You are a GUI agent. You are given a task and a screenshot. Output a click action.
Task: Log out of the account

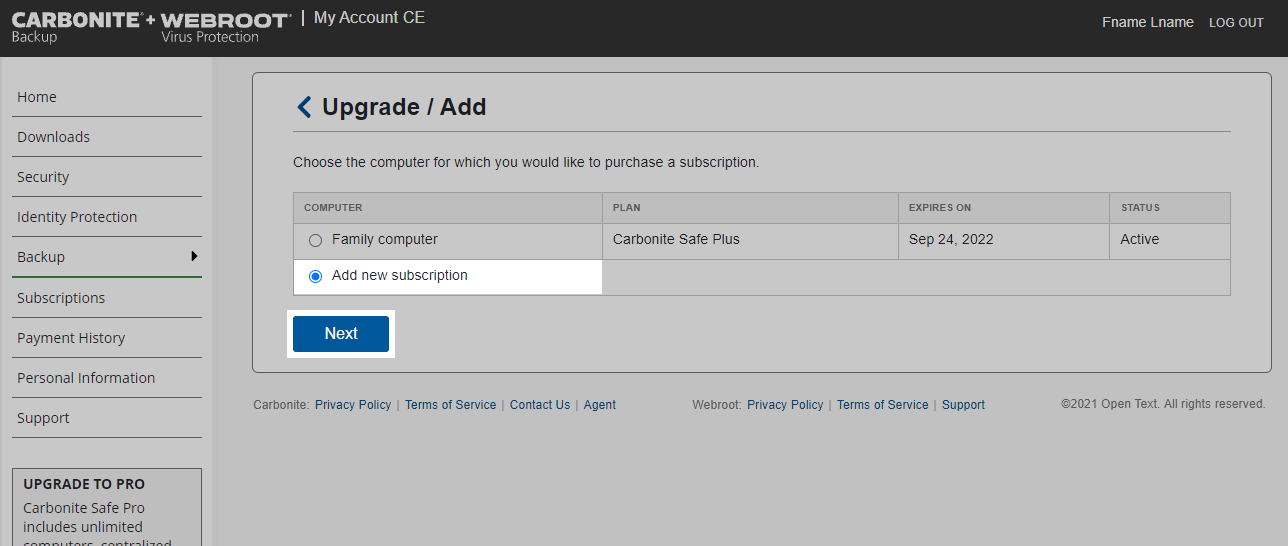point(1236,23)
